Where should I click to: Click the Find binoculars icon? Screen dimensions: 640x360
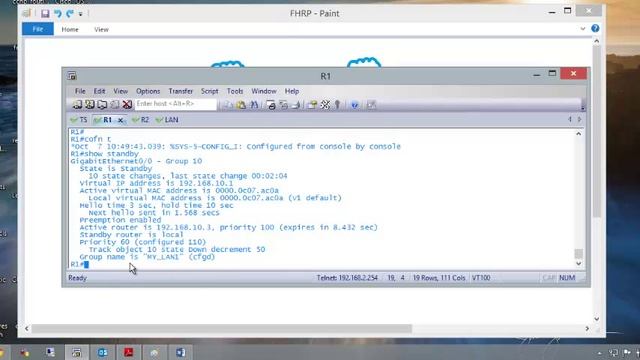[x=254, y=105]
